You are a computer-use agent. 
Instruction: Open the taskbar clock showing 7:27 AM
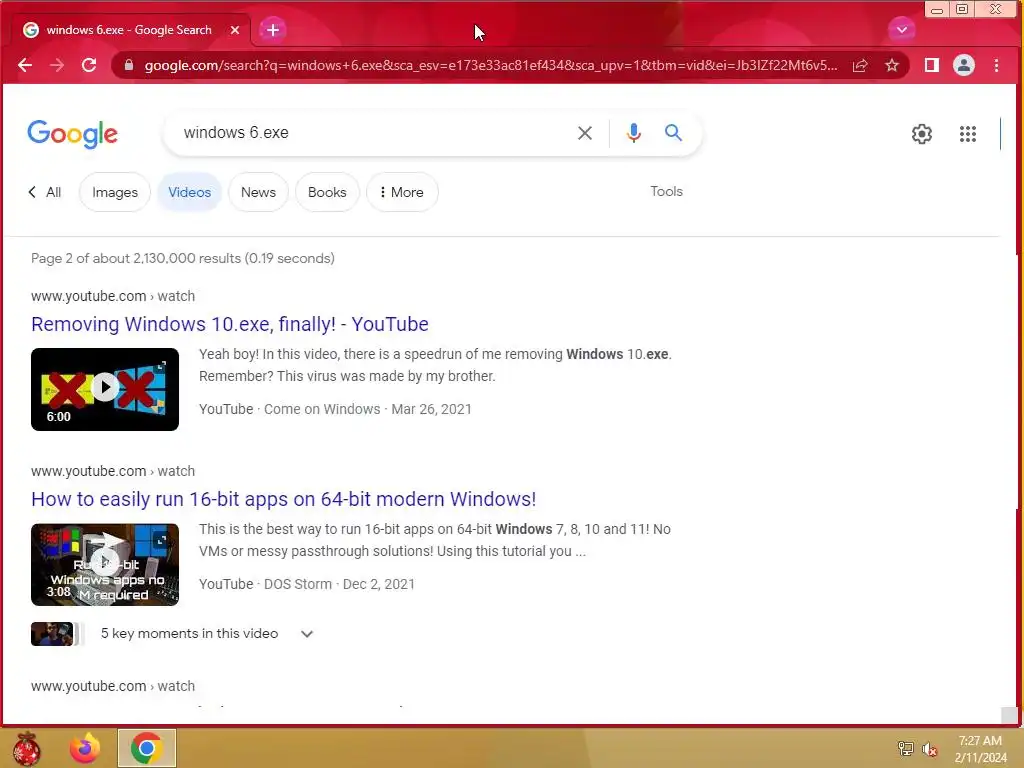coord(980,749)
